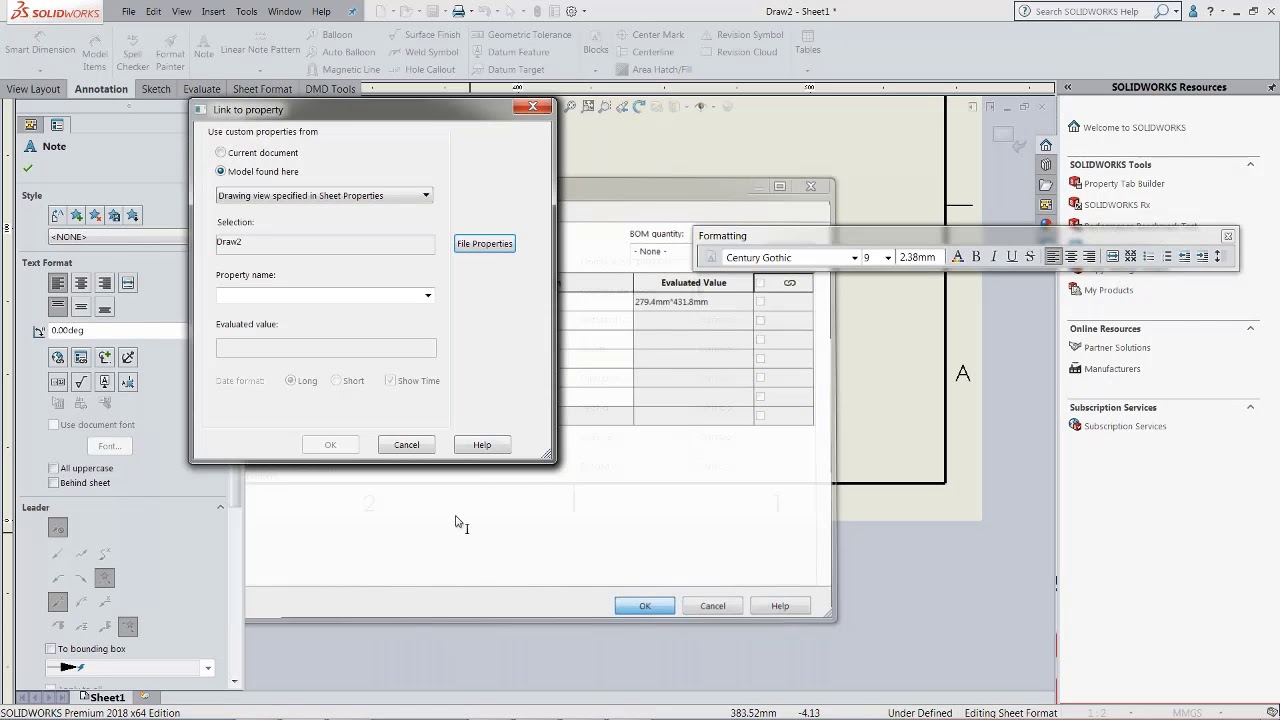Open Property Tab Builder
The image size is (1280, 720).
(x=1124, y=184)
